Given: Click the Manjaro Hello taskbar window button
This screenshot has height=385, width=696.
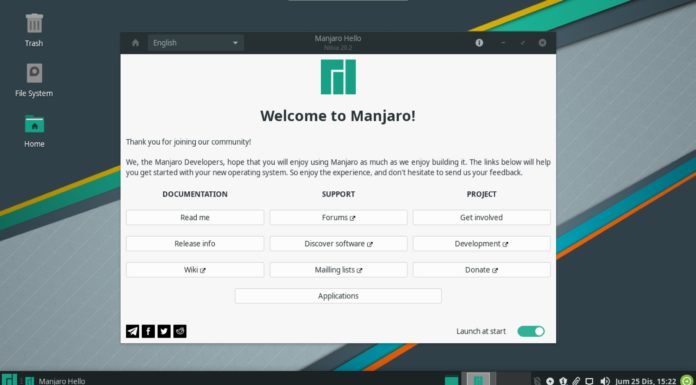Looking at the screenshot, I should pos(55,381).
